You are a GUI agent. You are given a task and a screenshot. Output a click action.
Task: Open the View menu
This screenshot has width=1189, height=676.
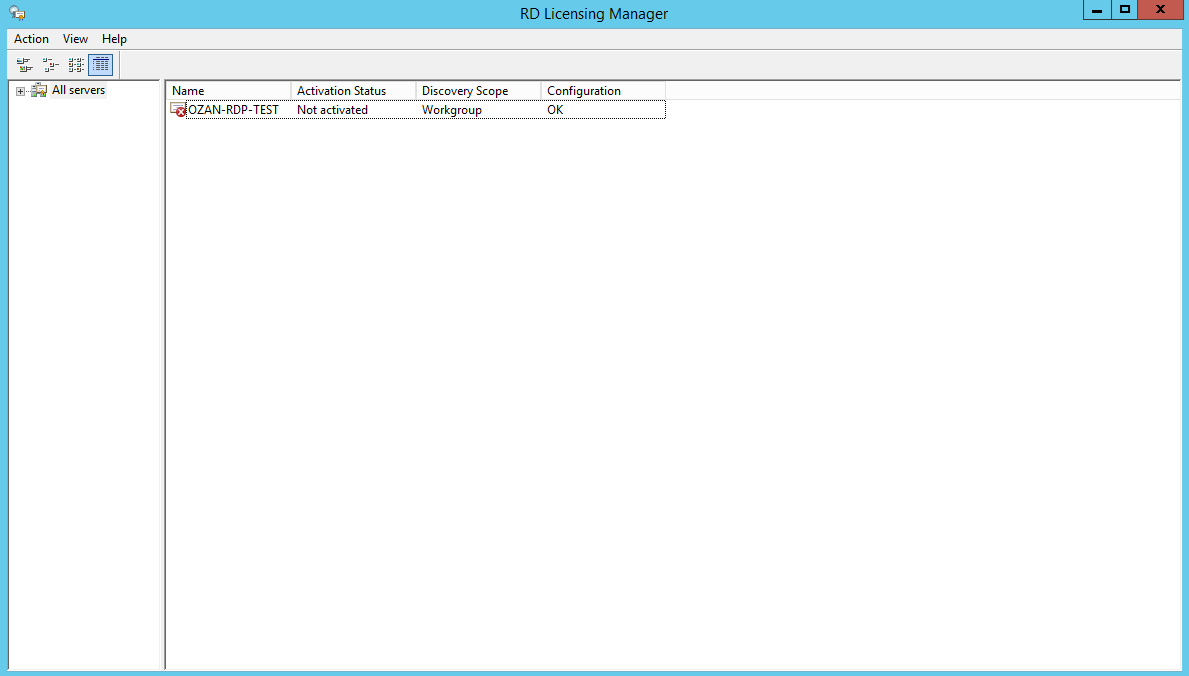pyautogui.click(x=75, y=39)
